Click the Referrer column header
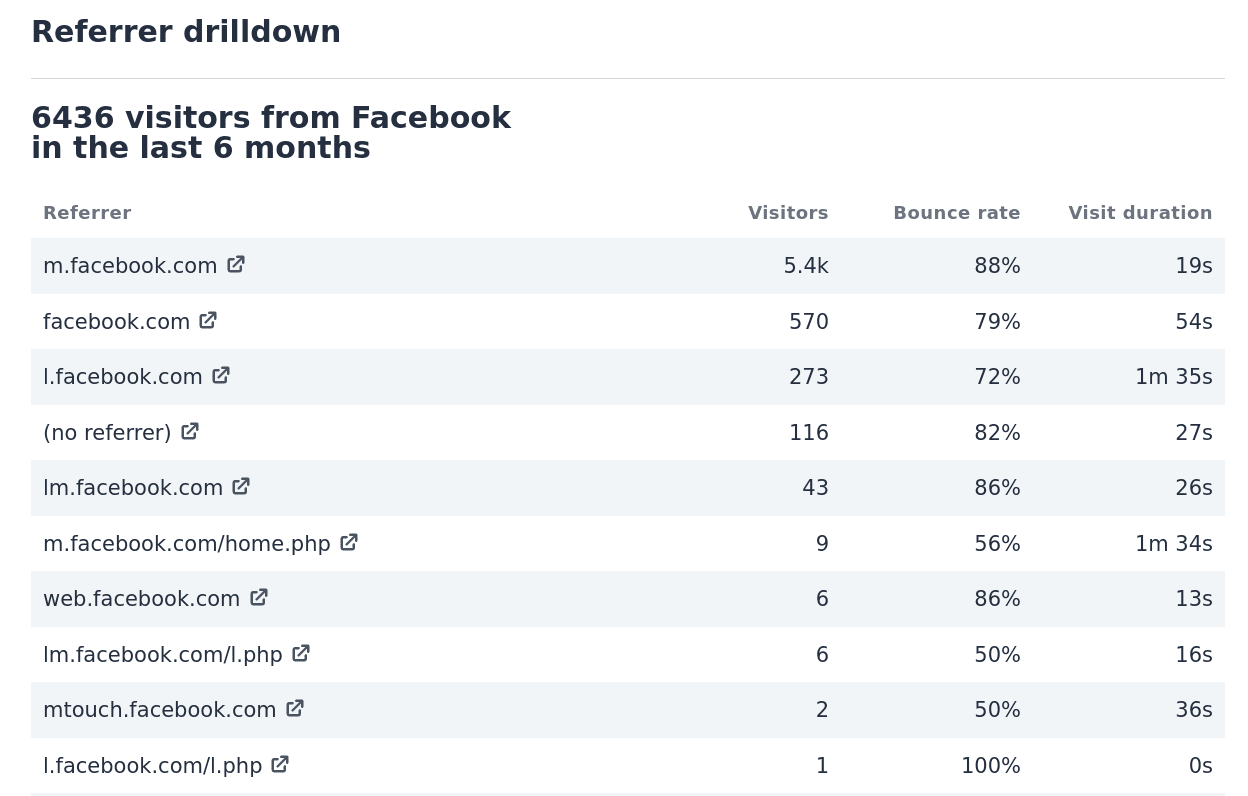This screenshot has width=1248, height=796. pyautogui.click(x=87, y=212)
